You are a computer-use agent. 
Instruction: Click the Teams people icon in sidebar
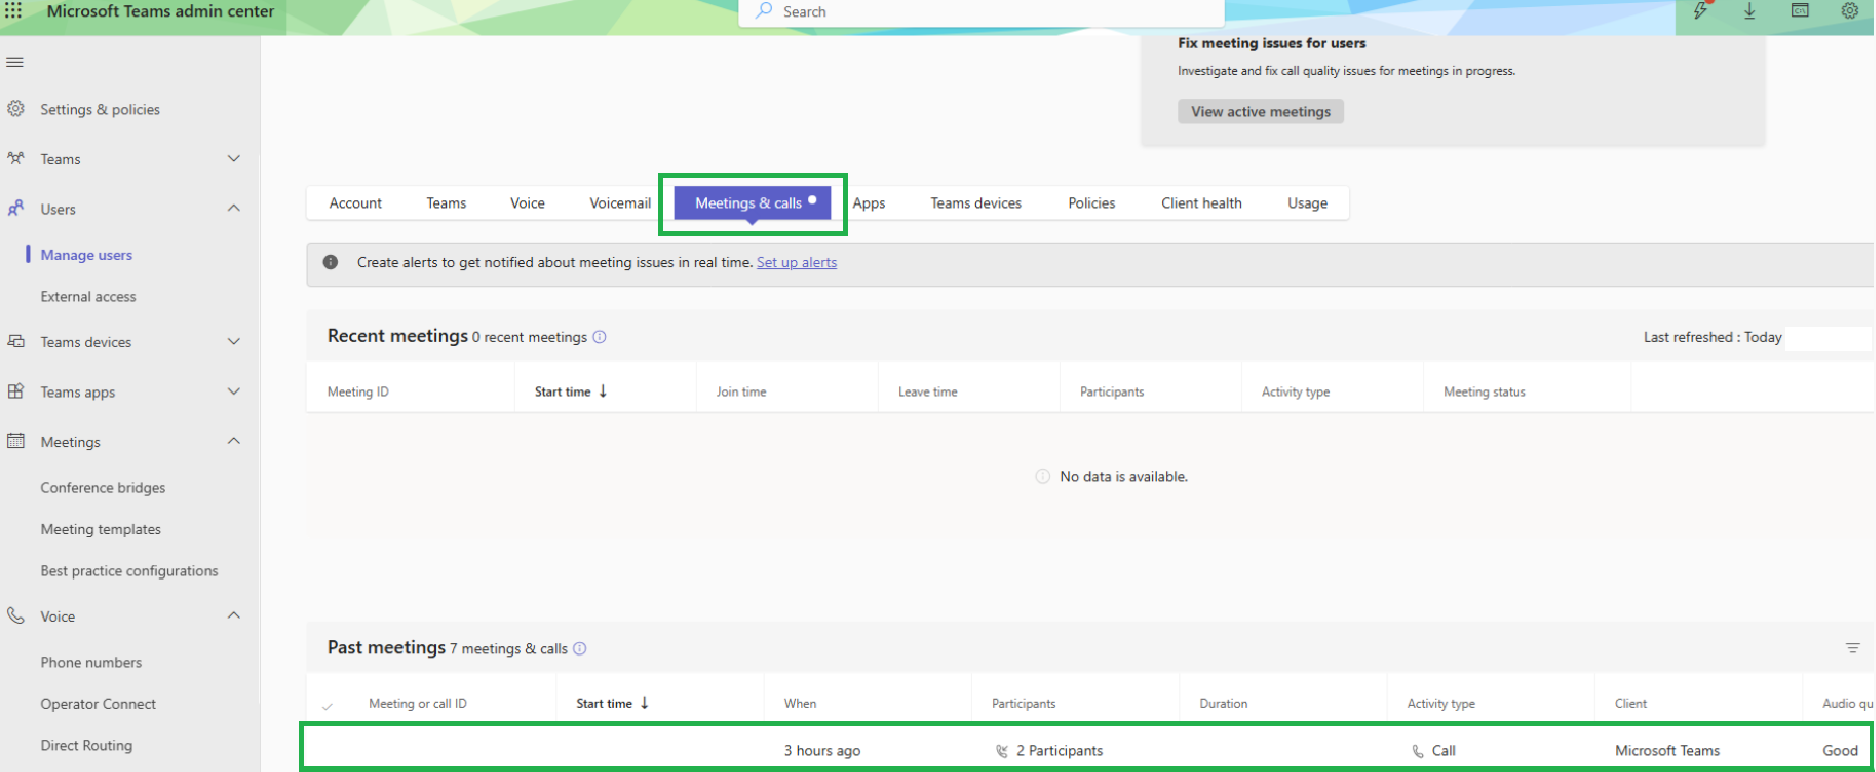pos(16,158)
